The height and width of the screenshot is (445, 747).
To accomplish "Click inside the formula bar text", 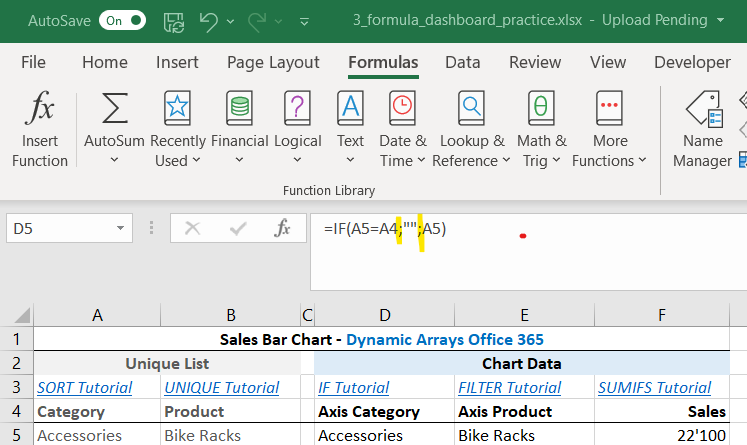I will coord(385,229).
